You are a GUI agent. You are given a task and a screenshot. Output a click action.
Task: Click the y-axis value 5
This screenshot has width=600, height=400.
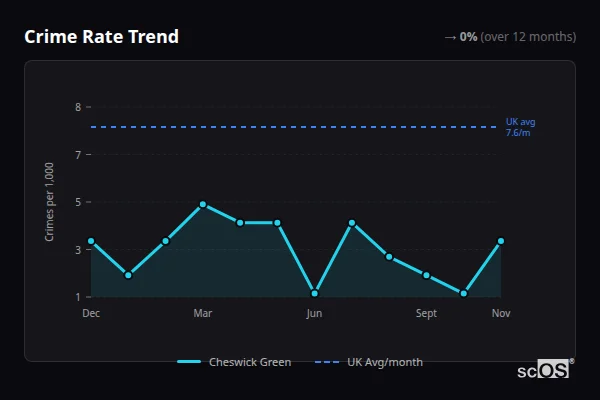click(78, 202)
